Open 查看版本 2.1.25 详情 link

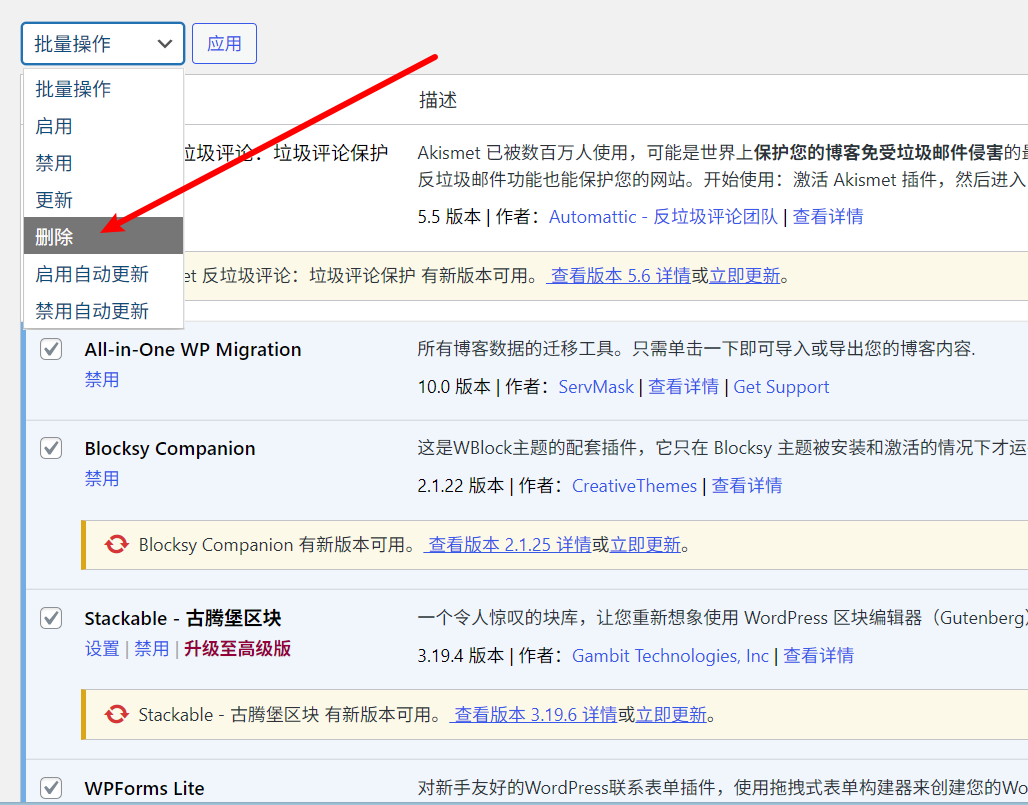pyautogui.click(x=507, y=545)
